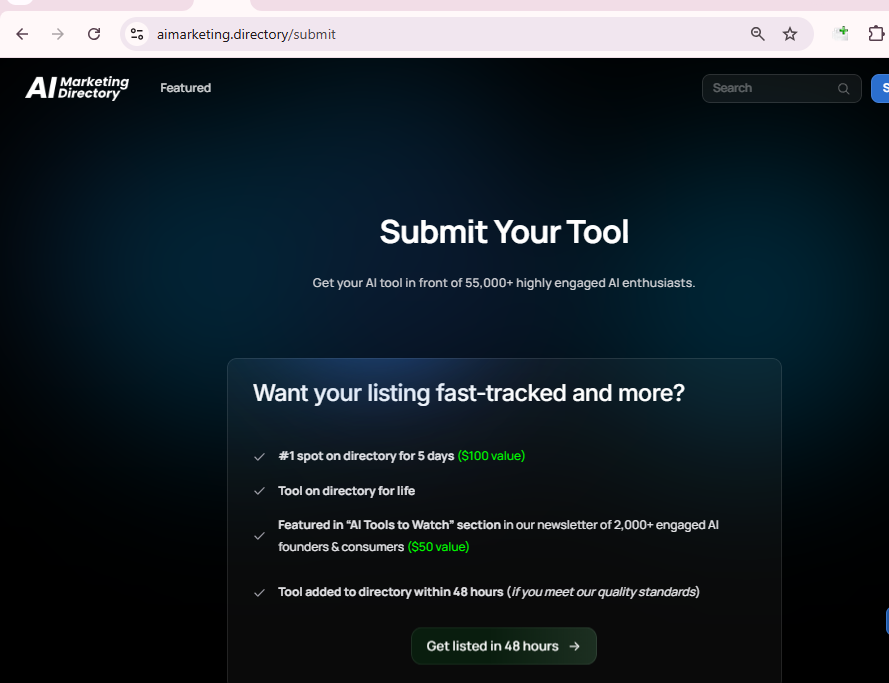The height and width of the screenshot is (683, 889).
Task: Click the zoom magnifier icon in address bar
Action: tap(758, 34)
